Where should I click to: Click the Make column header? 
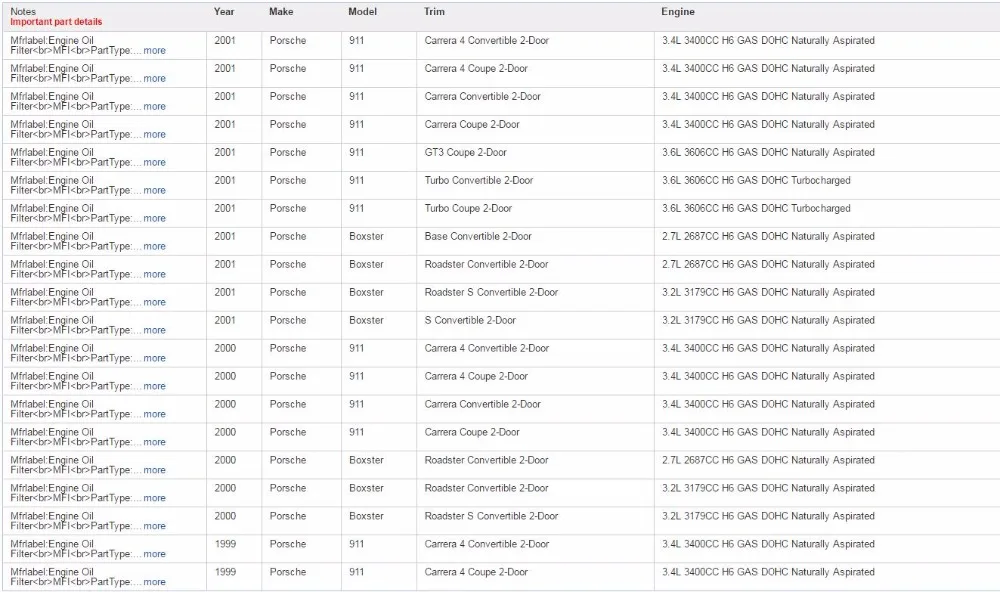pos(281,11)
